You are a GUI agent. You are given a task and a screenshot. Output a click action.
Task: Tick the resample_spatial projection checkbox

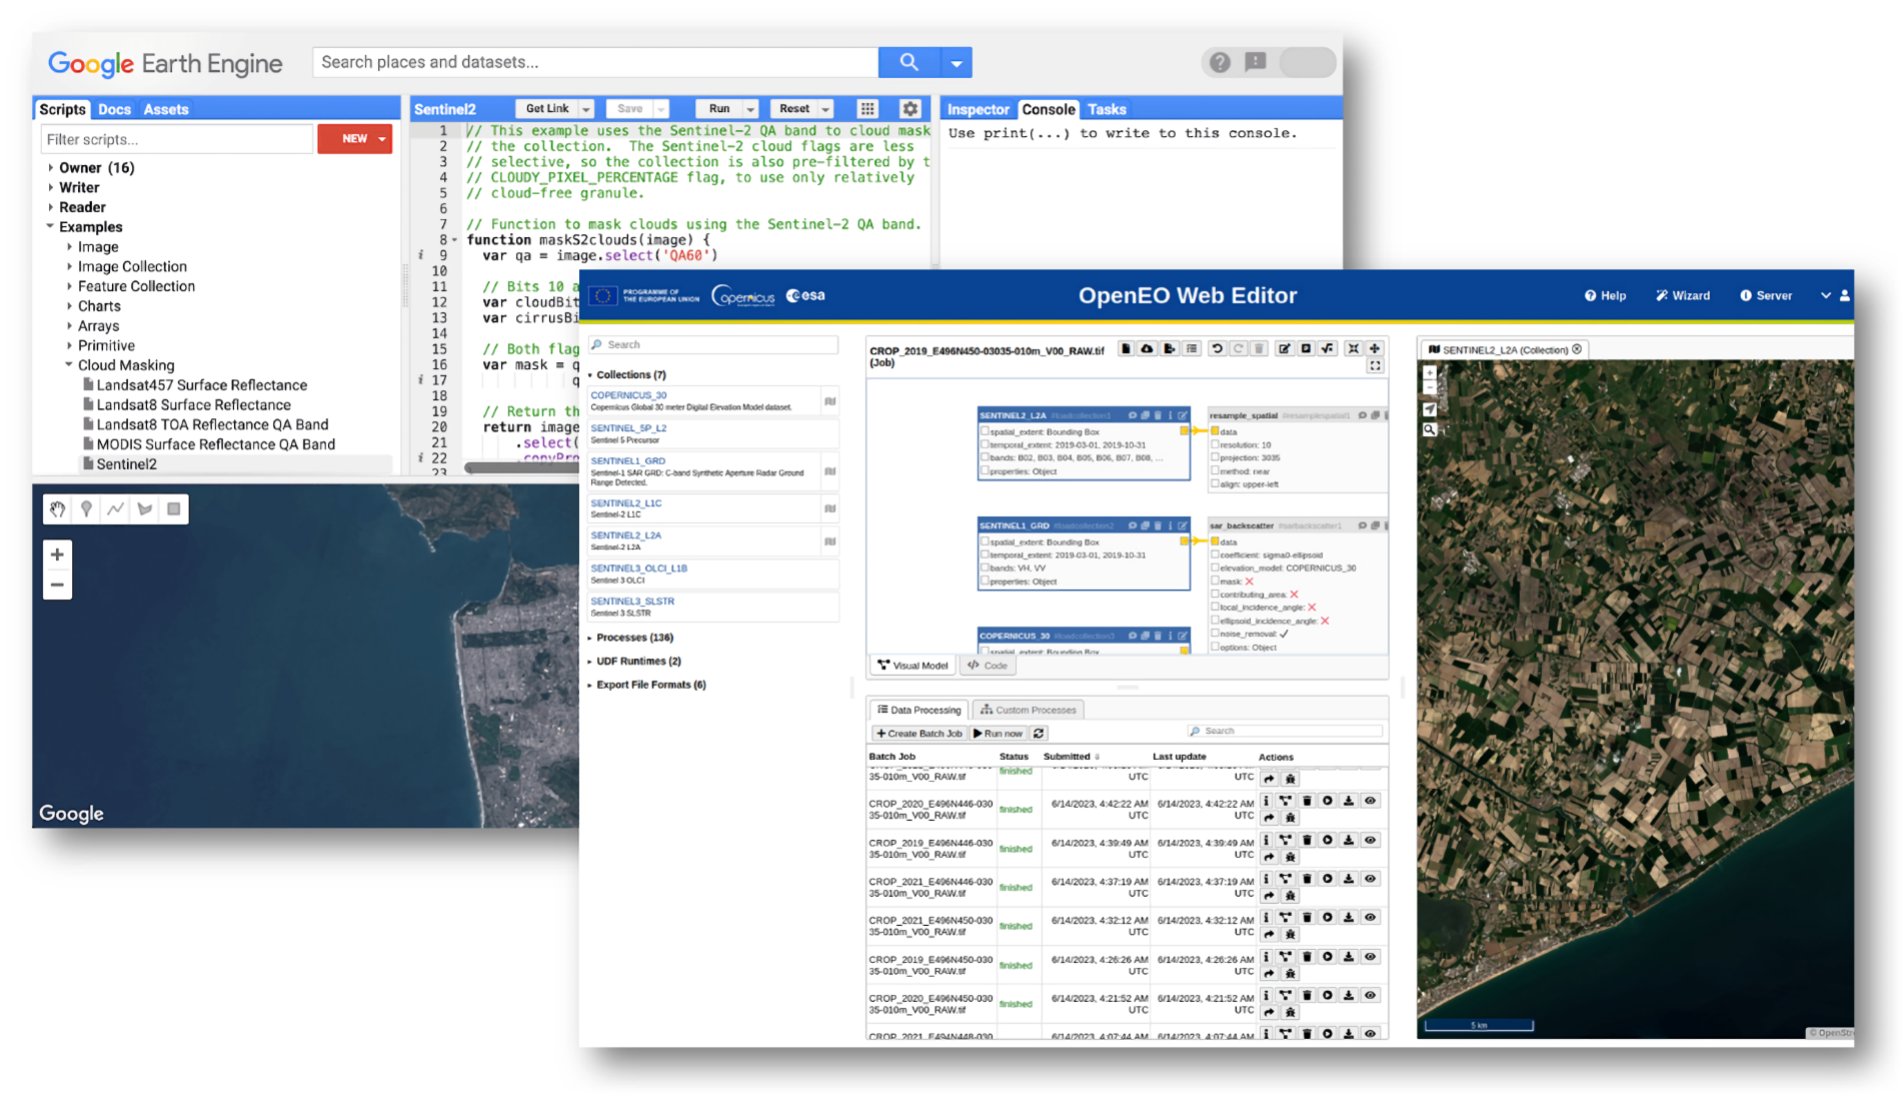pos(1215,458)
